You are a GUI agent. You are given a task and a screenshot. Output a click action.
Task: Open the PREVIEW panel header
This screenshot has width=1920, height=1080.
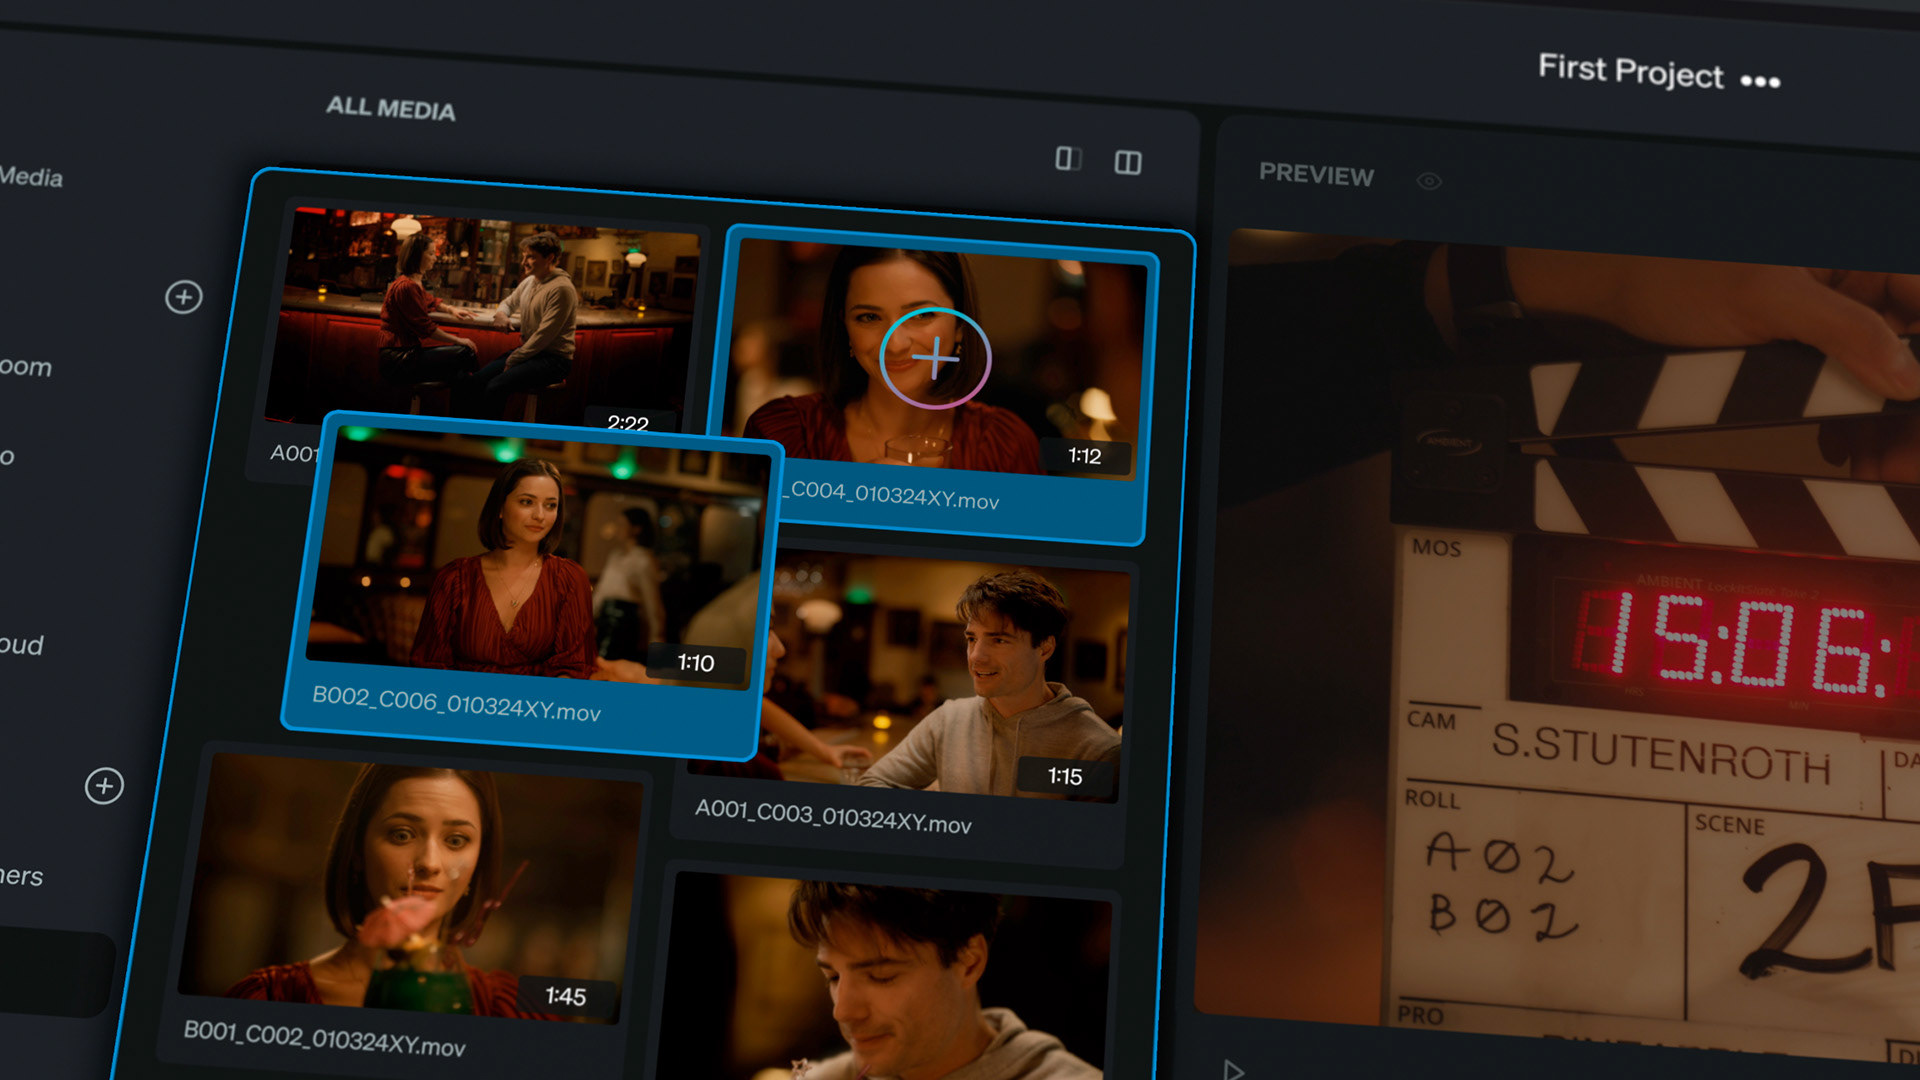1316,174
